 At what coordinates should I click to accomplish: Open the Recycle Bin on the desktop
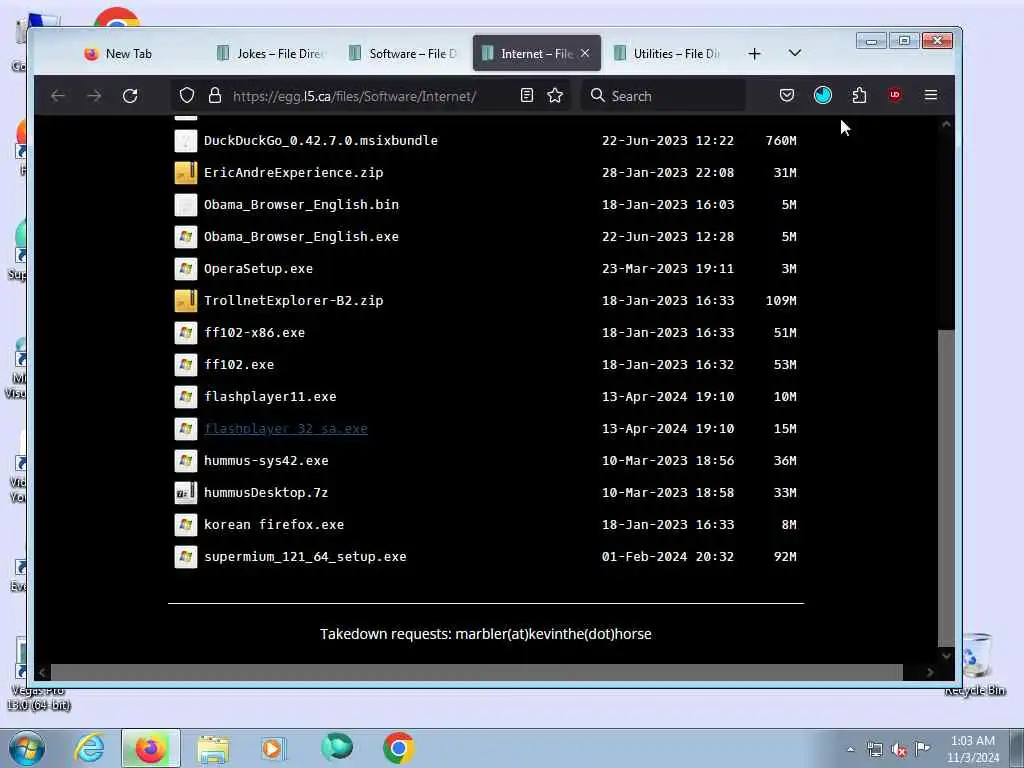pyautogui.click(x=976, y=664)
